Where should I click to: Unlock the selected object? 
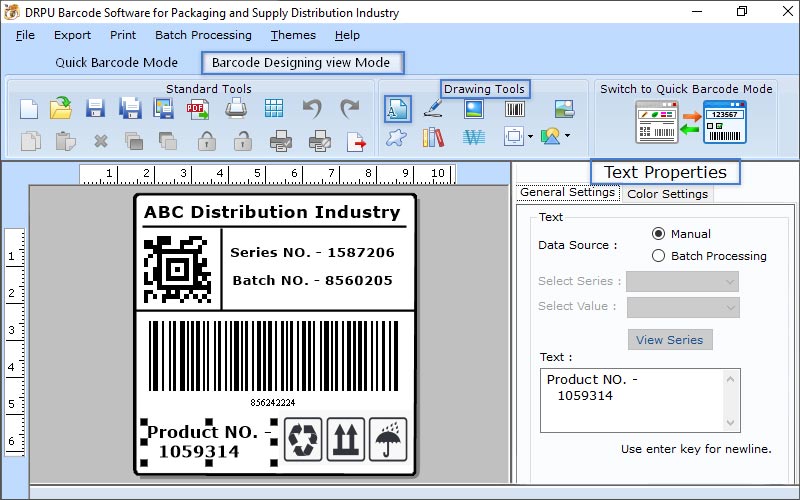[242, 141]
